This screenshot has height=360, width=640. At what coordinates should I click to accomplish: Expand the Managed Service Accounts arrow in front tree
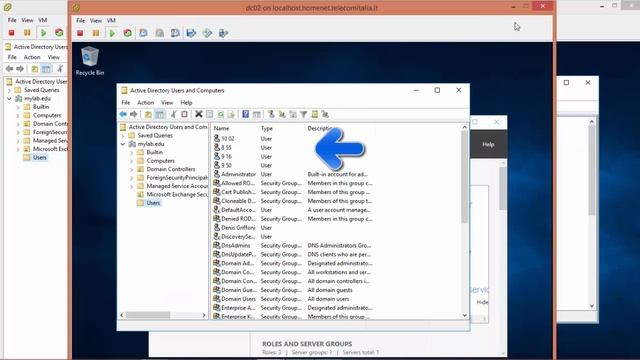[x=132, y=187]
